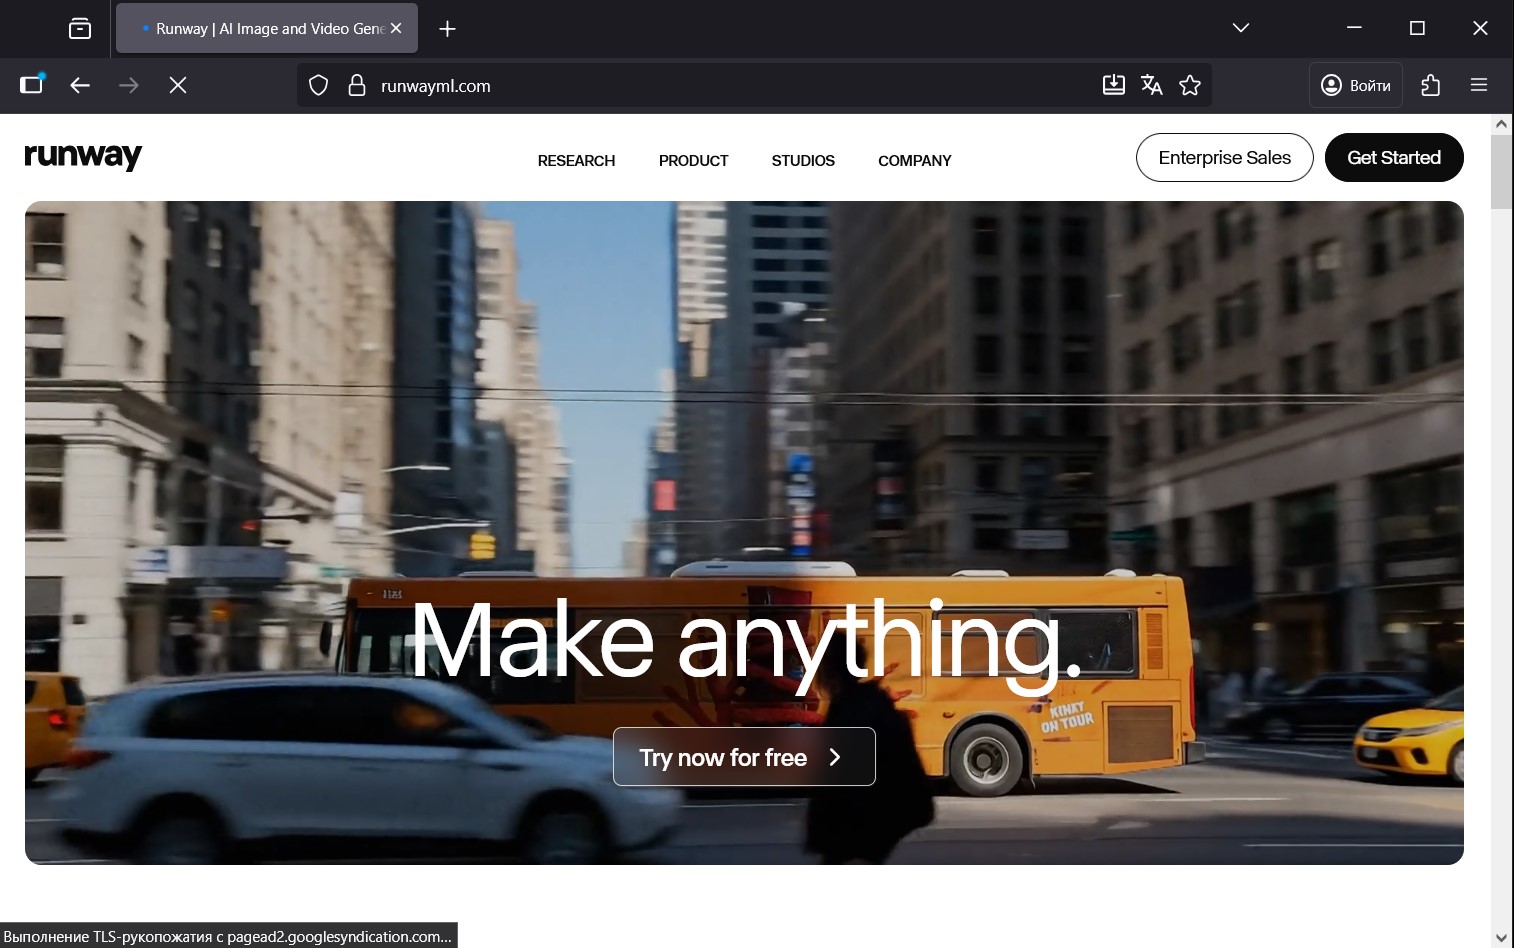Viewport: 1514px width, 948px height.
Task: Open the STUDIOS menu
Action: coord(803,161)
